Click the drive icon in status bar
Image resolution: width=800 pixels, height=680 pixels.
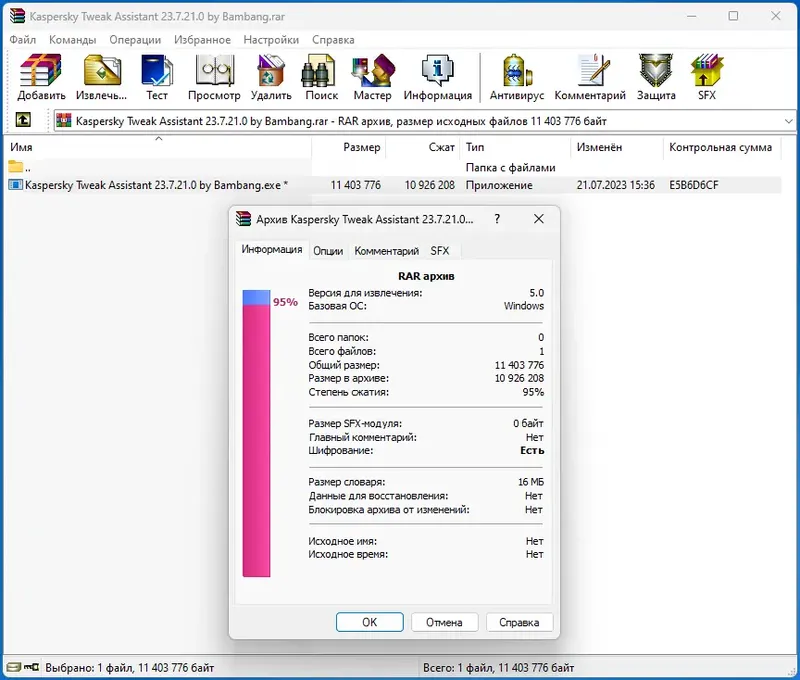pos(14,667)
